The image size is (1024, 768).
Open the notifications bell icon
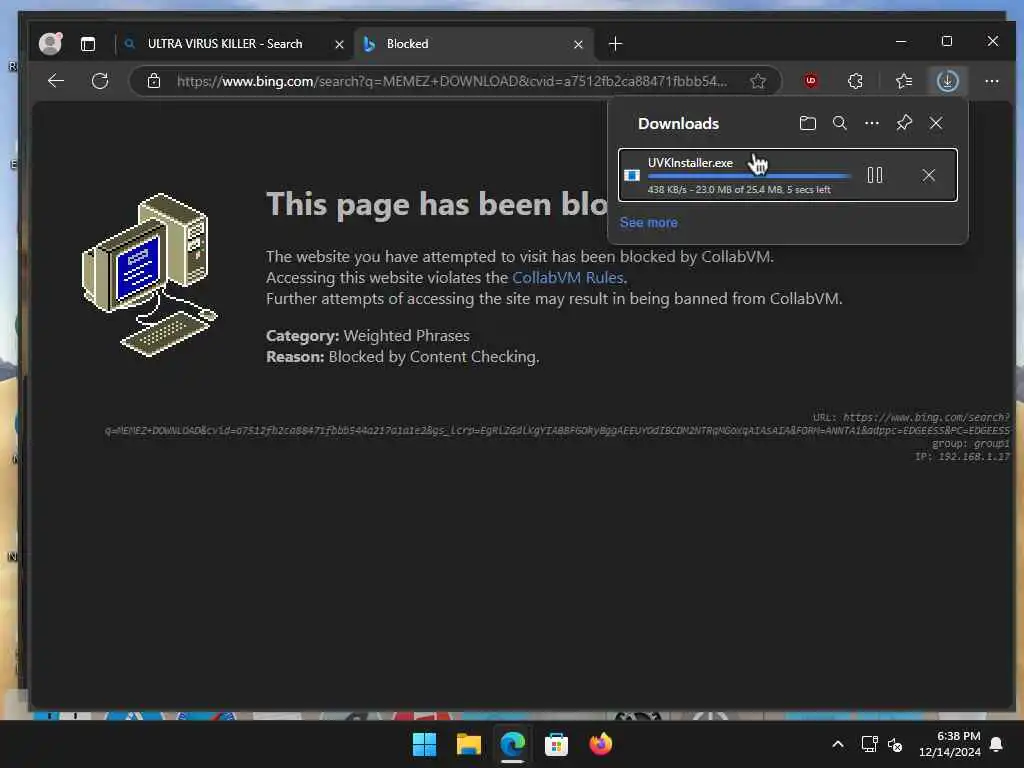pos(996,744)
